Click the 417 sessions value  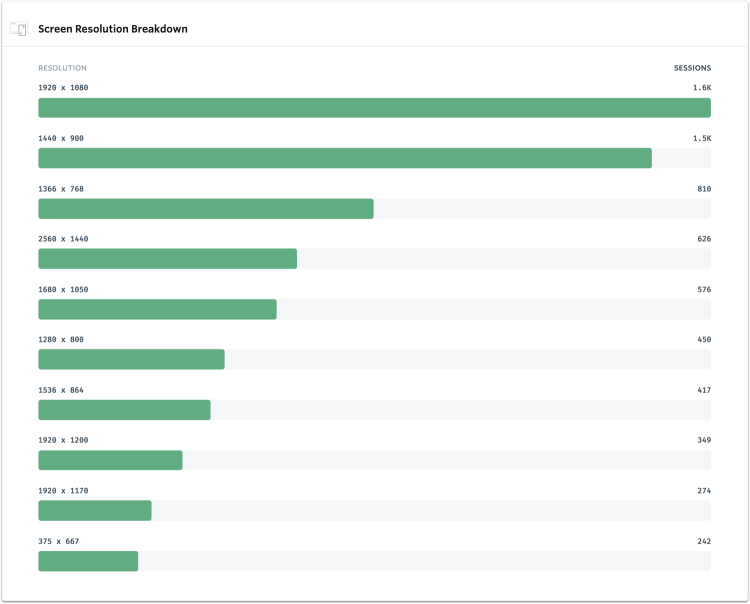pos(704,390)
